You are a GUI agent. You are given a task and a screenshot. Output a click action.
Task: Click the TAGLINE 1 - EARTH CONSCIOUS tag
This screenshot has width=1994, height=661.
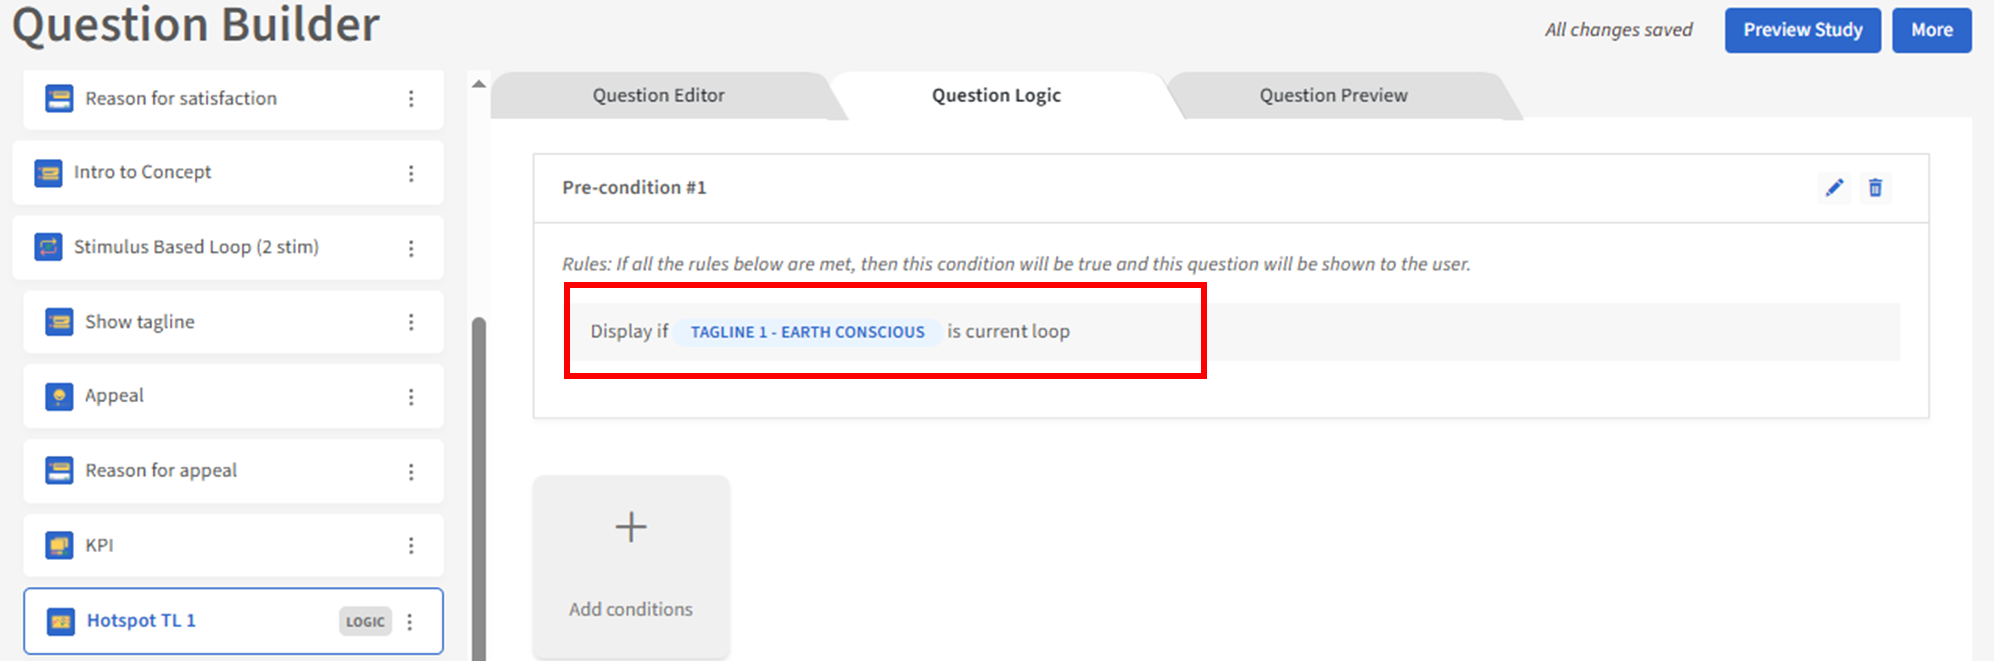click(807, 332)
